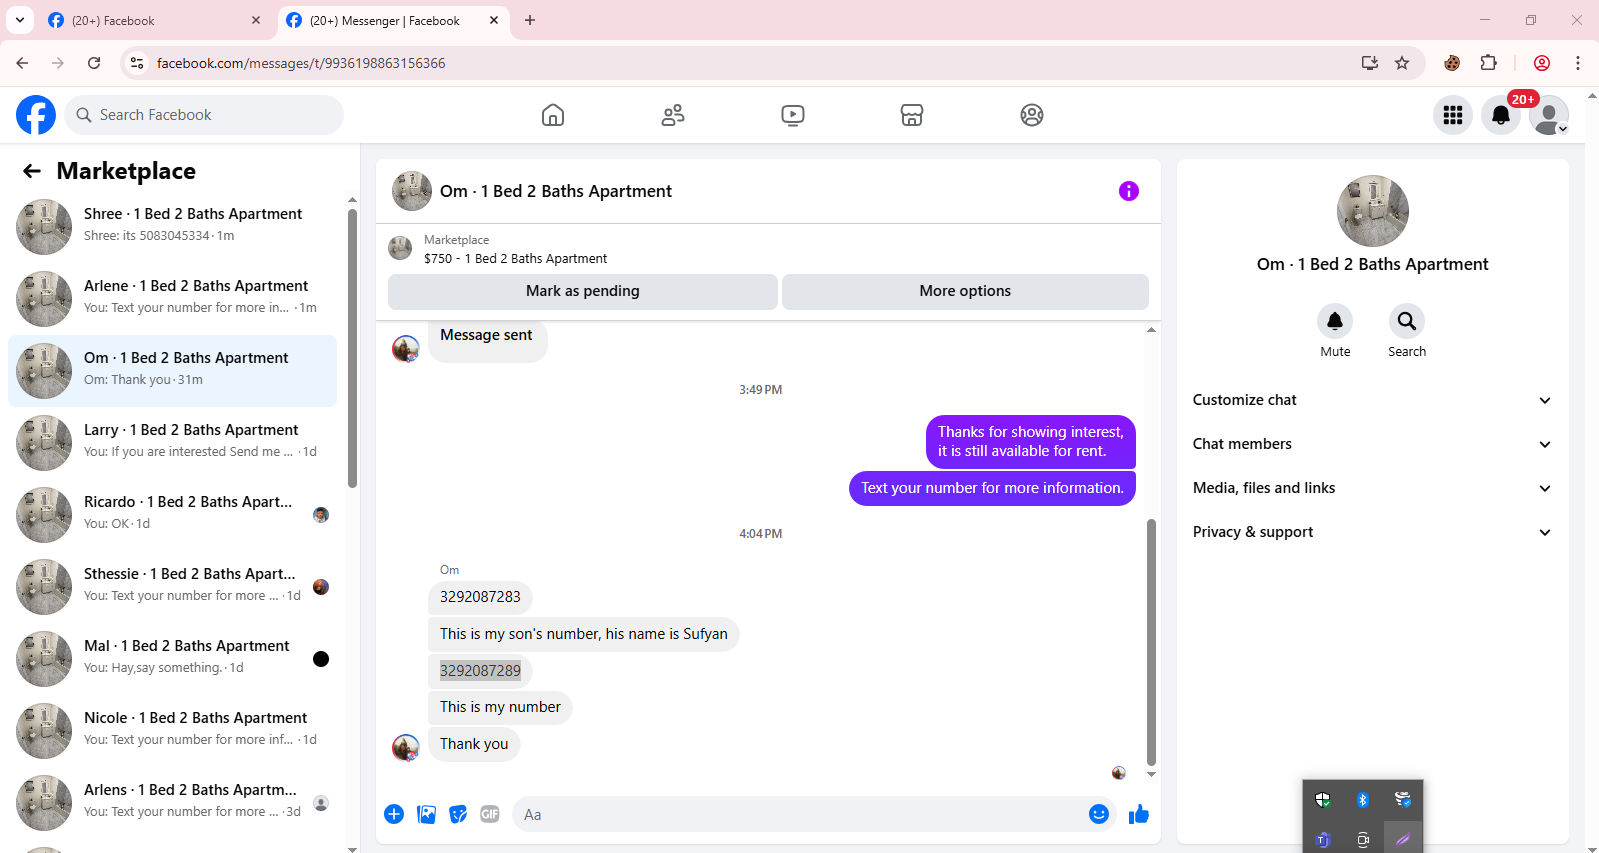Expand the Privacy & support section
This screenshot has width=1599, height=853.
click(1372, 532)
